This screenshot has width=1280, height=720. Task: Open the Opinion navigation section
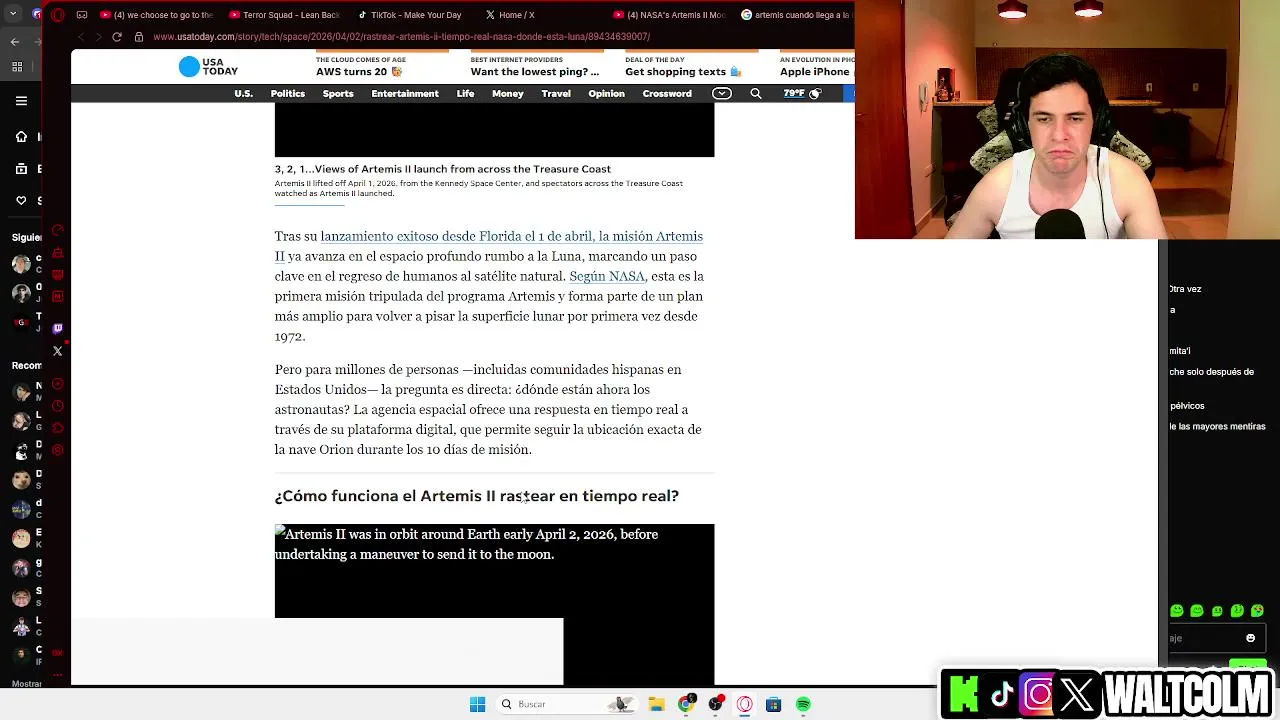coord(606,93)
